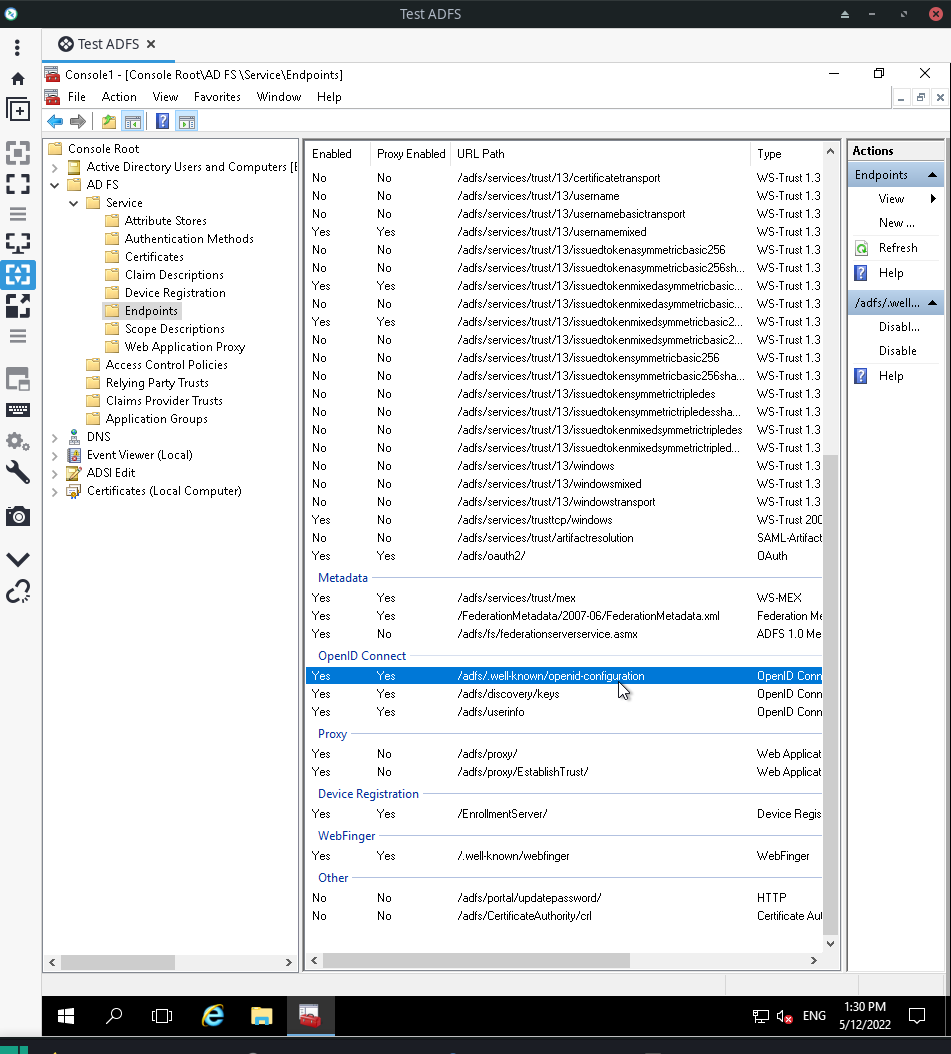951x1054 pixels.
Task: Collapse the AD FS tree node
Action: click(55, 186)
